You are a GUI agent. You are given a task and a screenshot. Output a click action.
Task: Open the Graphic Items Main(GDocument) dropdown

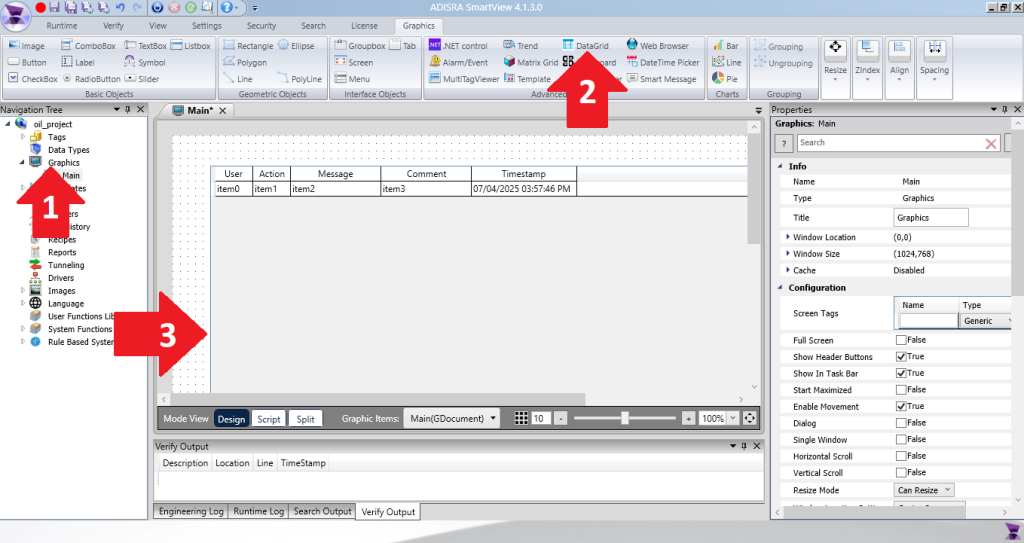coord(451,418)
